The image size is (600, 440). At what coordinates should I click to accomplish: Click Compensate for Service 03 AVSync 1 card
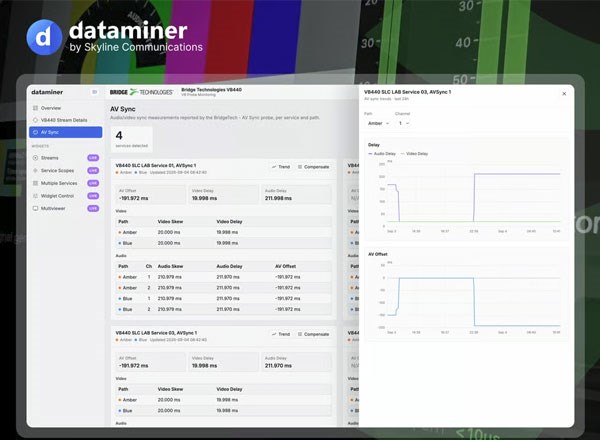coord(313,334)
